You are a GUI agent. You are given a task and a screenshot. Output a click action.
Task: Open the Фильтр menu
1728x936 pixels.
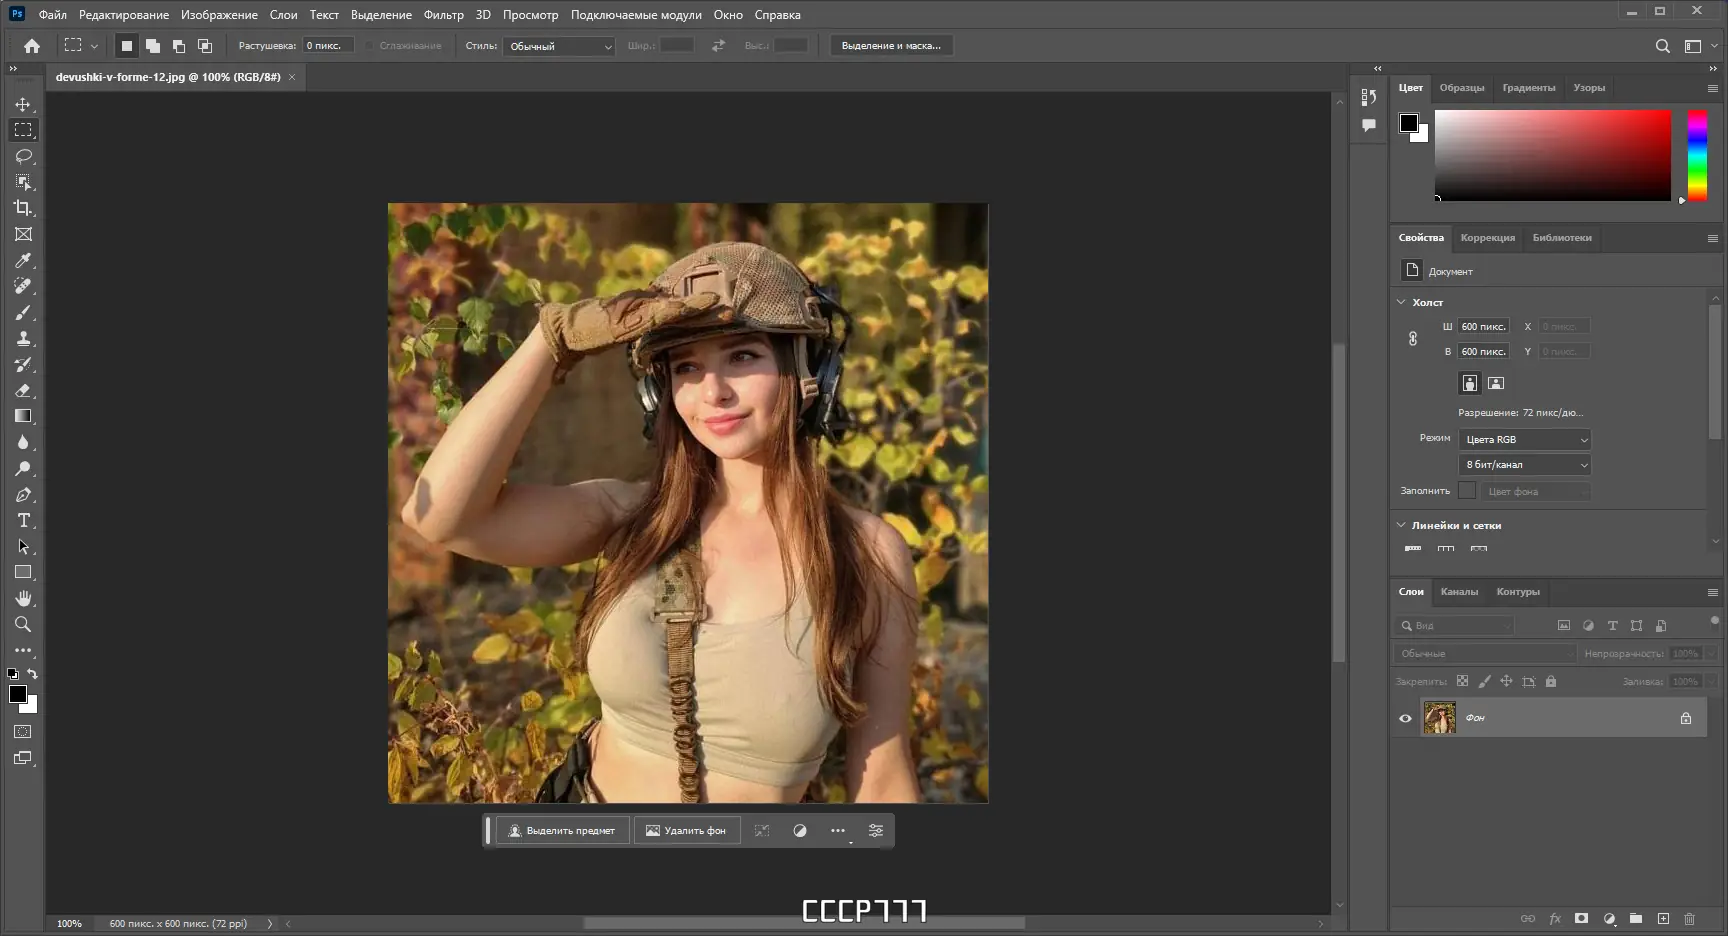coord(443,15)
